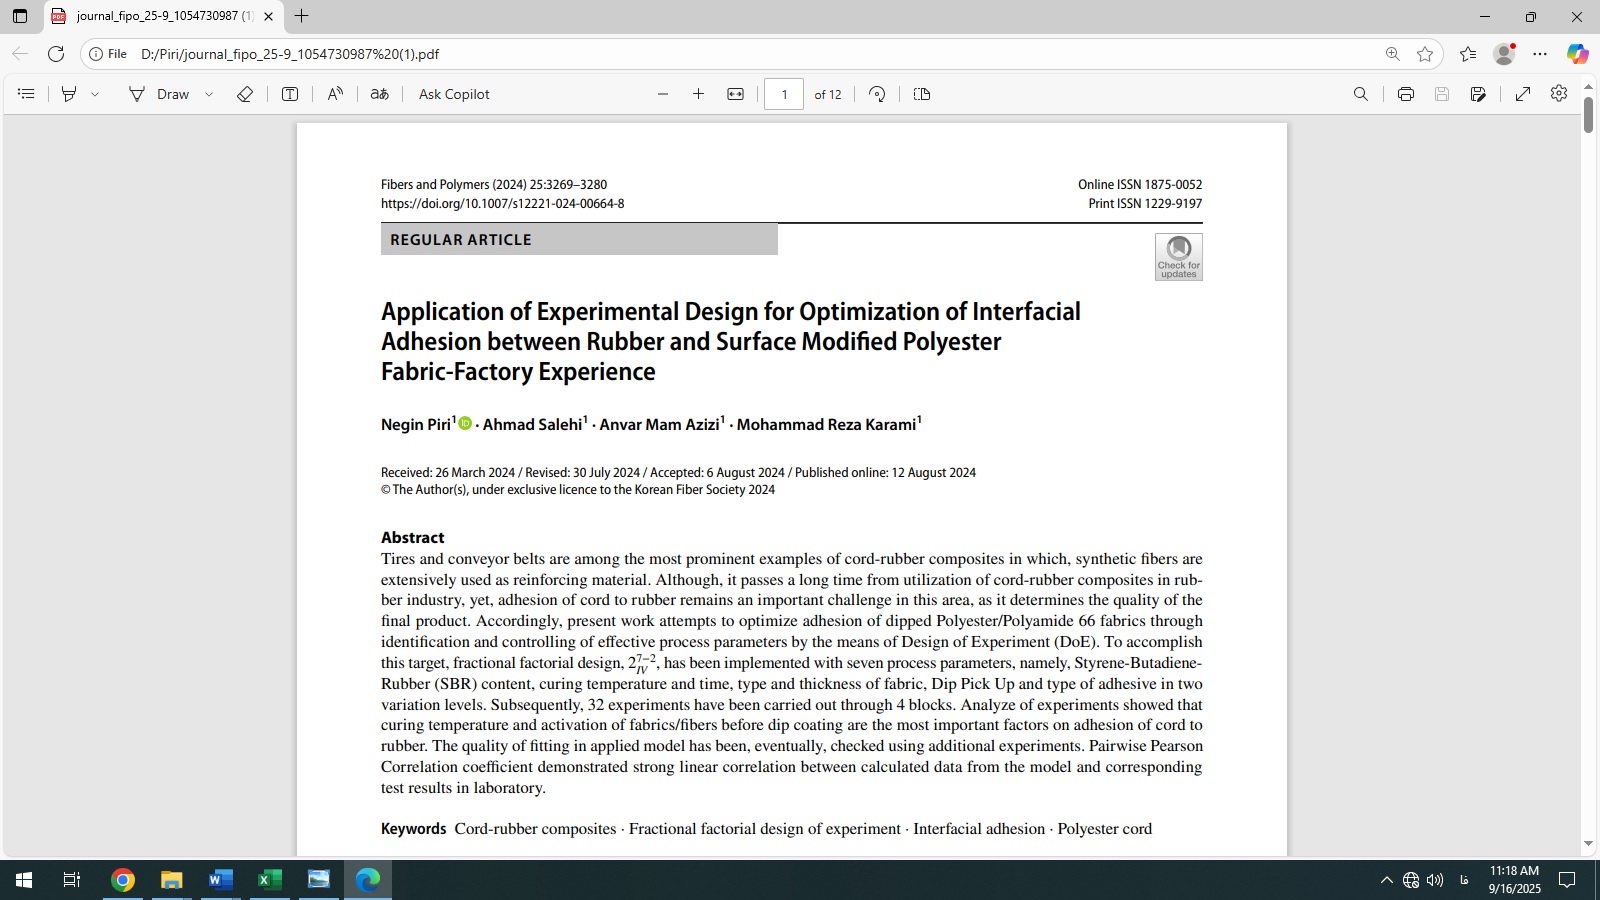Rotate the PDF page
Viewport: 1600px width, 900px height.
[877, 94]
